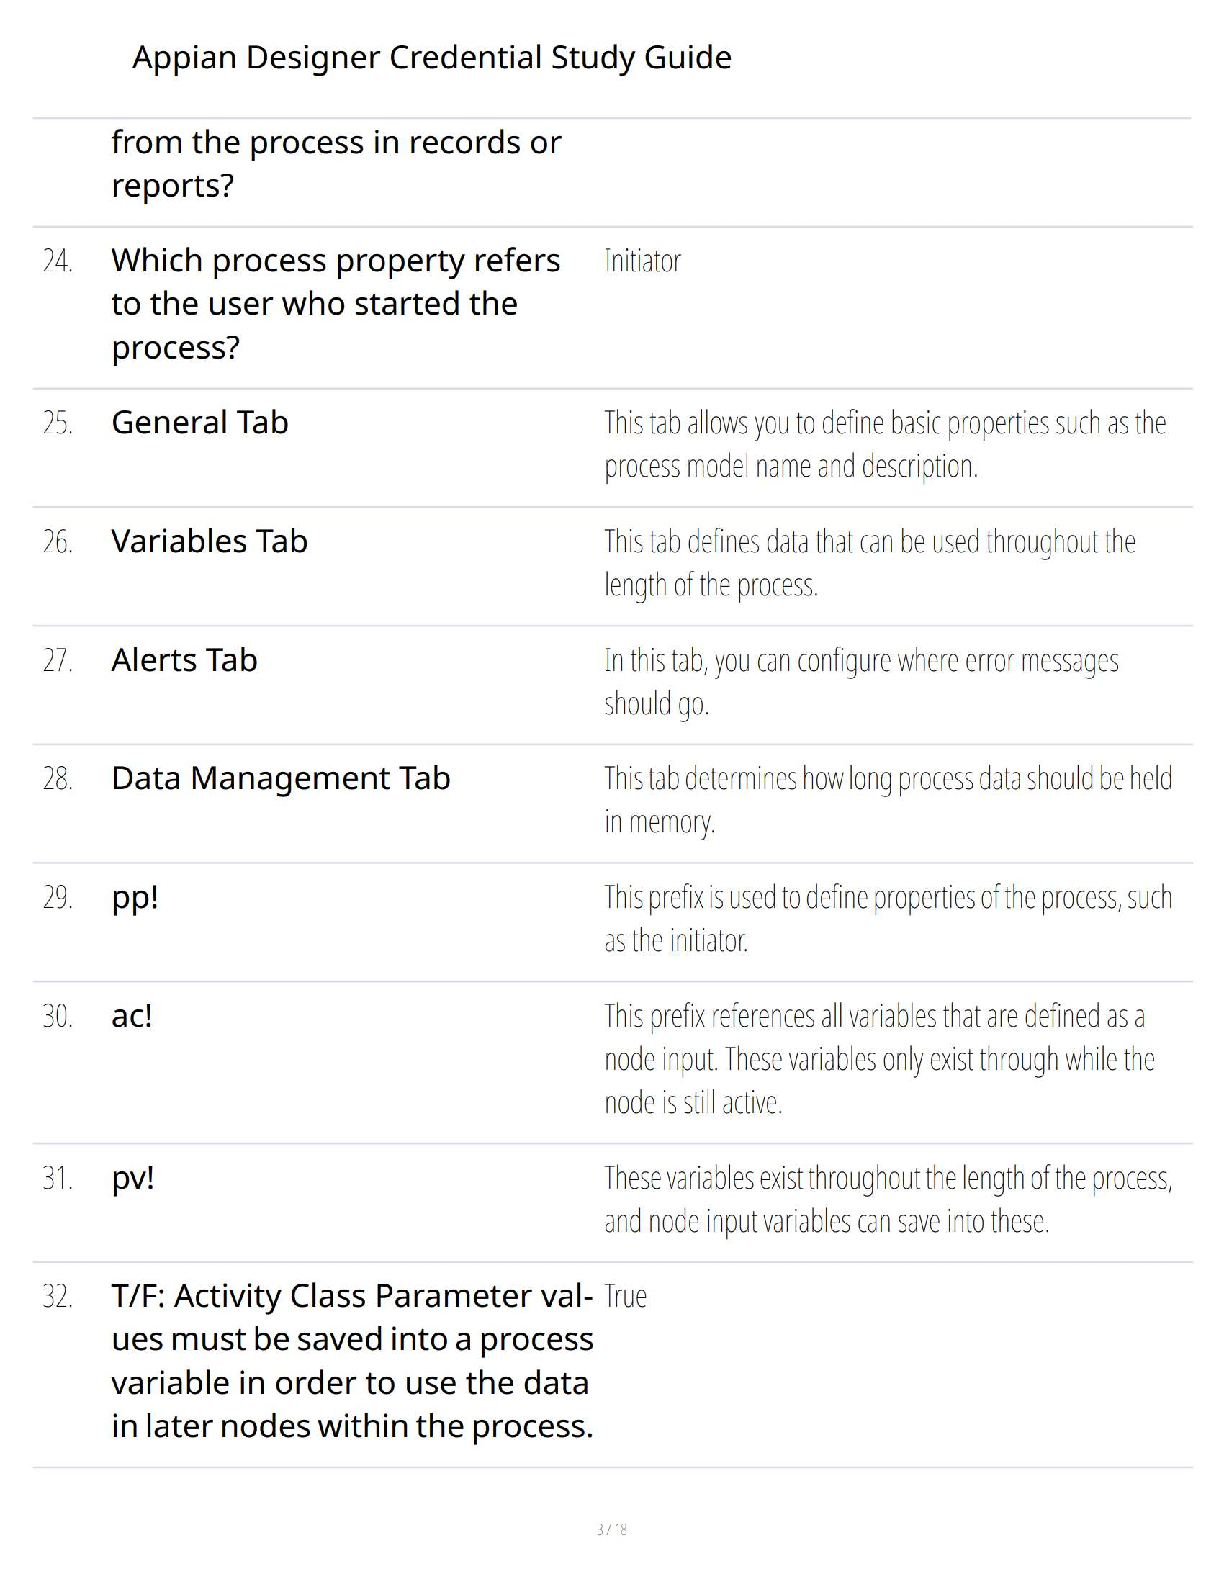Click the General Tab definition text

point(884,445)
